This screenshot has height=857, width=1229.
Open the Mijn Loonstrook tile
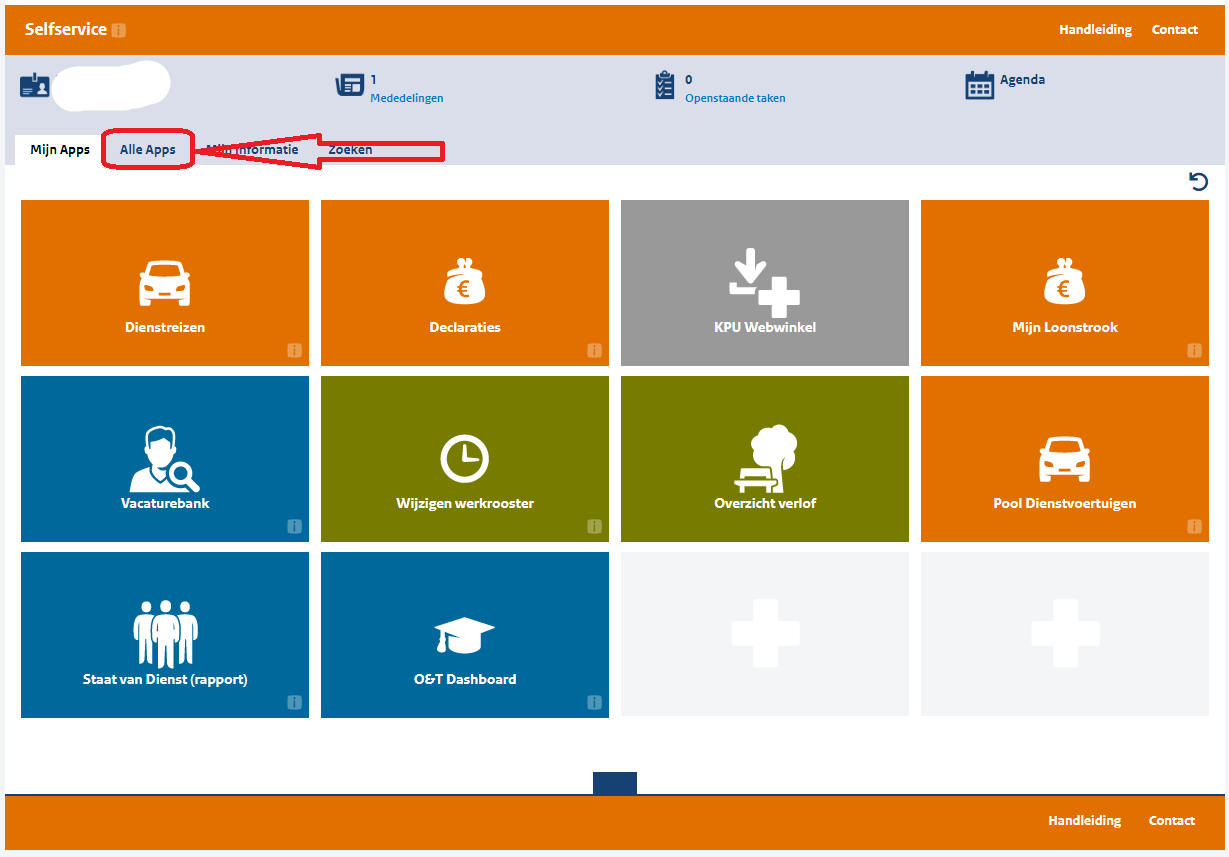[x=1064, y=283]
